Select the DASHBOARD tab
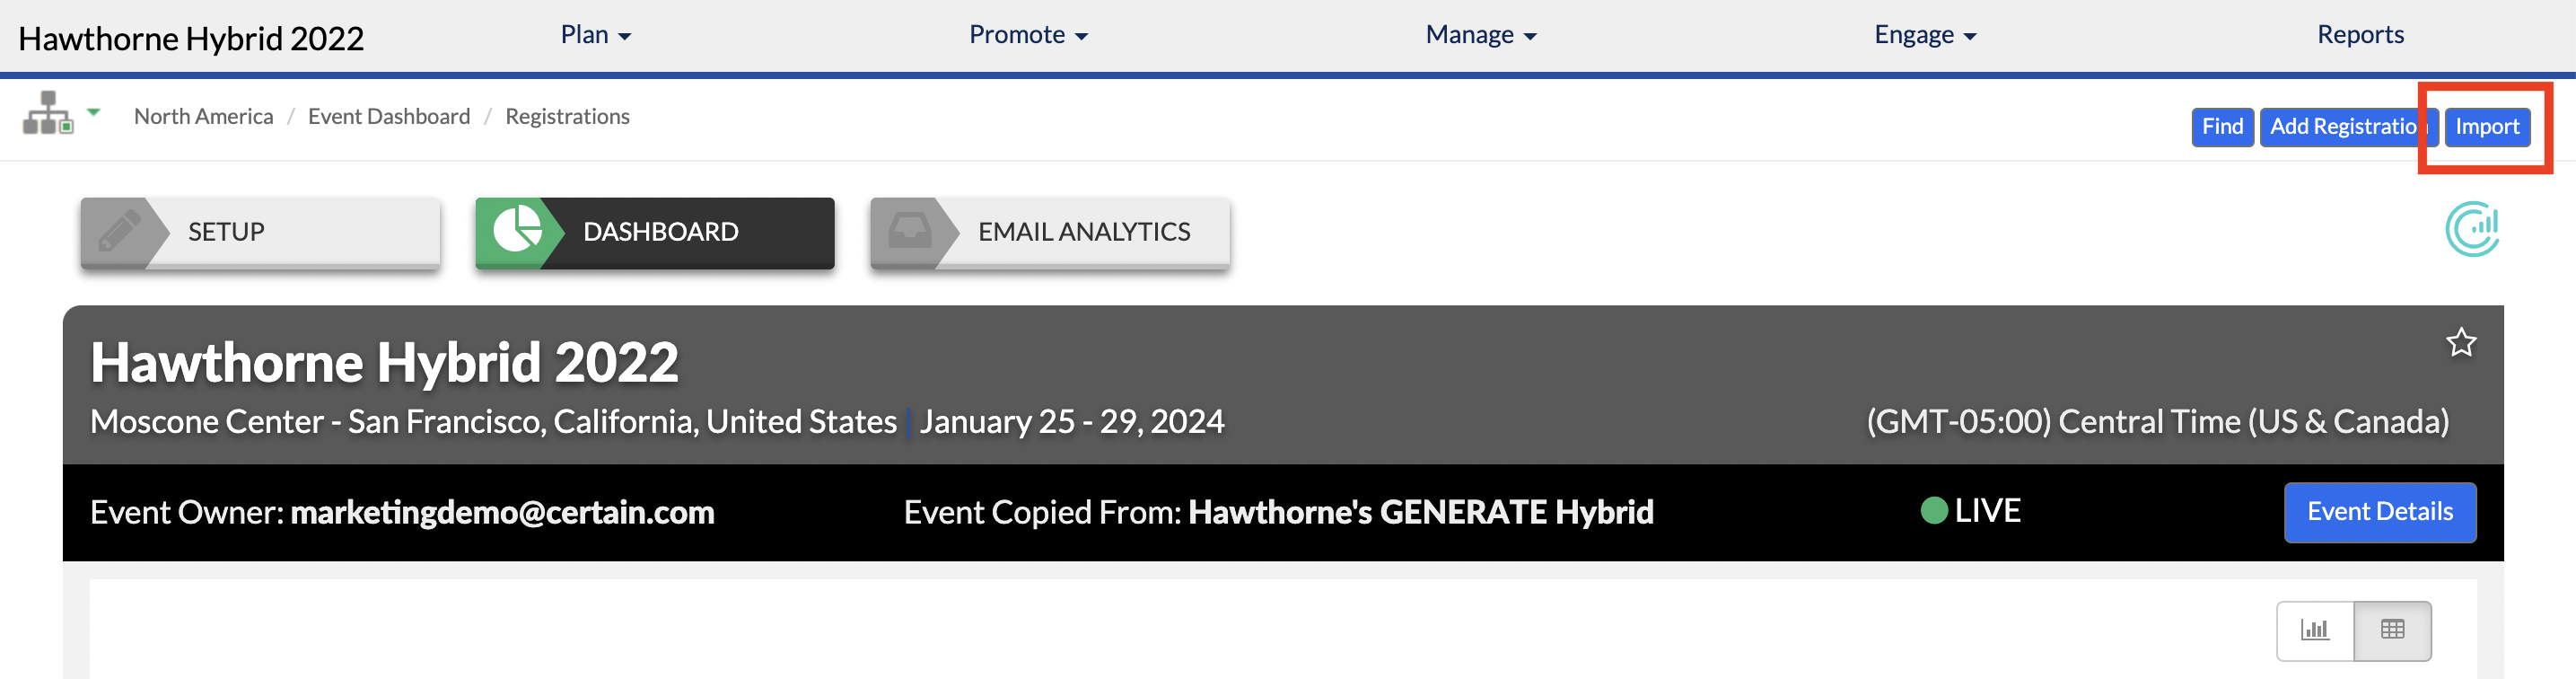 [655, 232]
